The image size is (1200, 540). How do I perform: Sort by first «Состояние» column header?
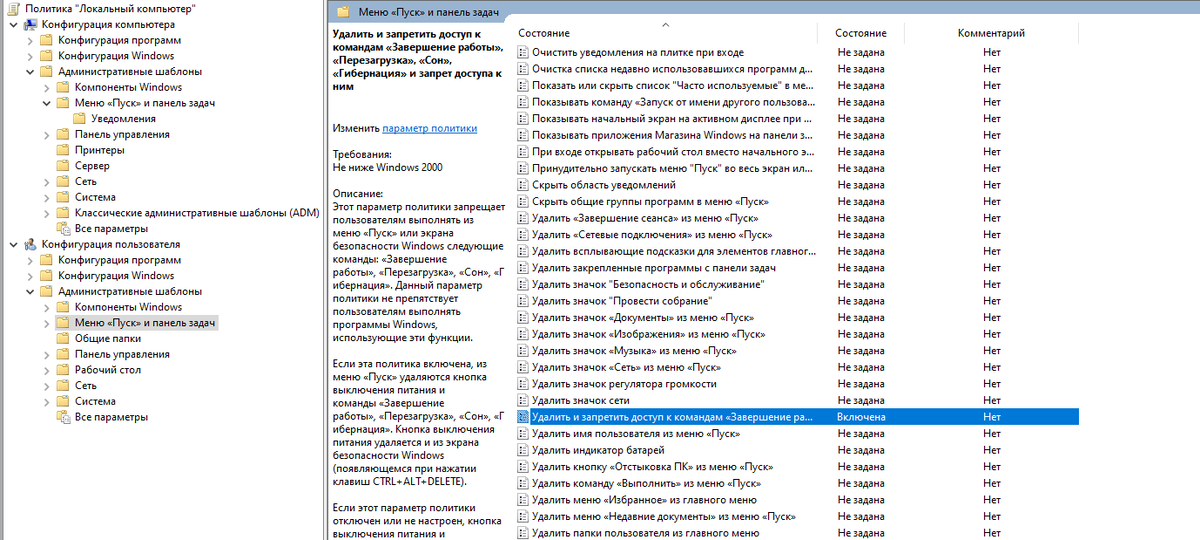coord(545,33)
